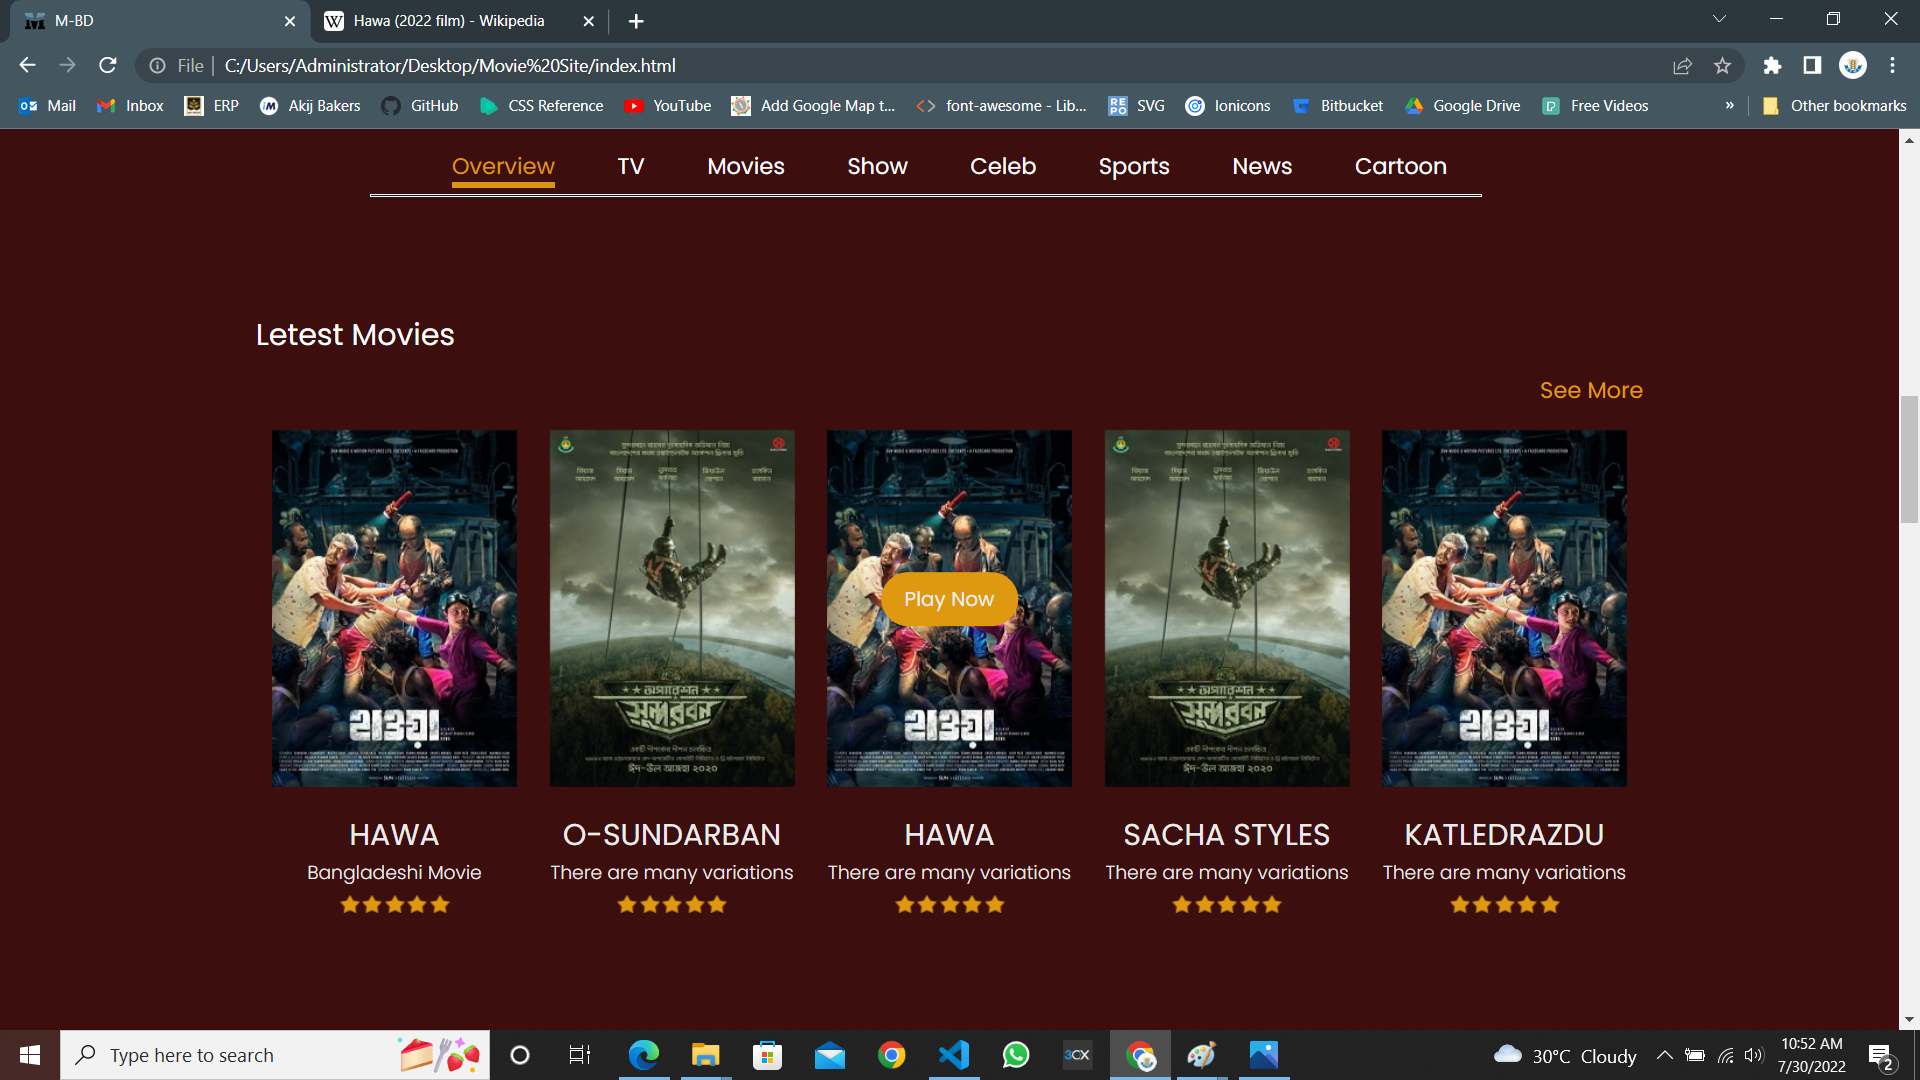This screenshot has height=1080, width=1920.
Task: Click the See More link
Action: [x=1590, y=390]
